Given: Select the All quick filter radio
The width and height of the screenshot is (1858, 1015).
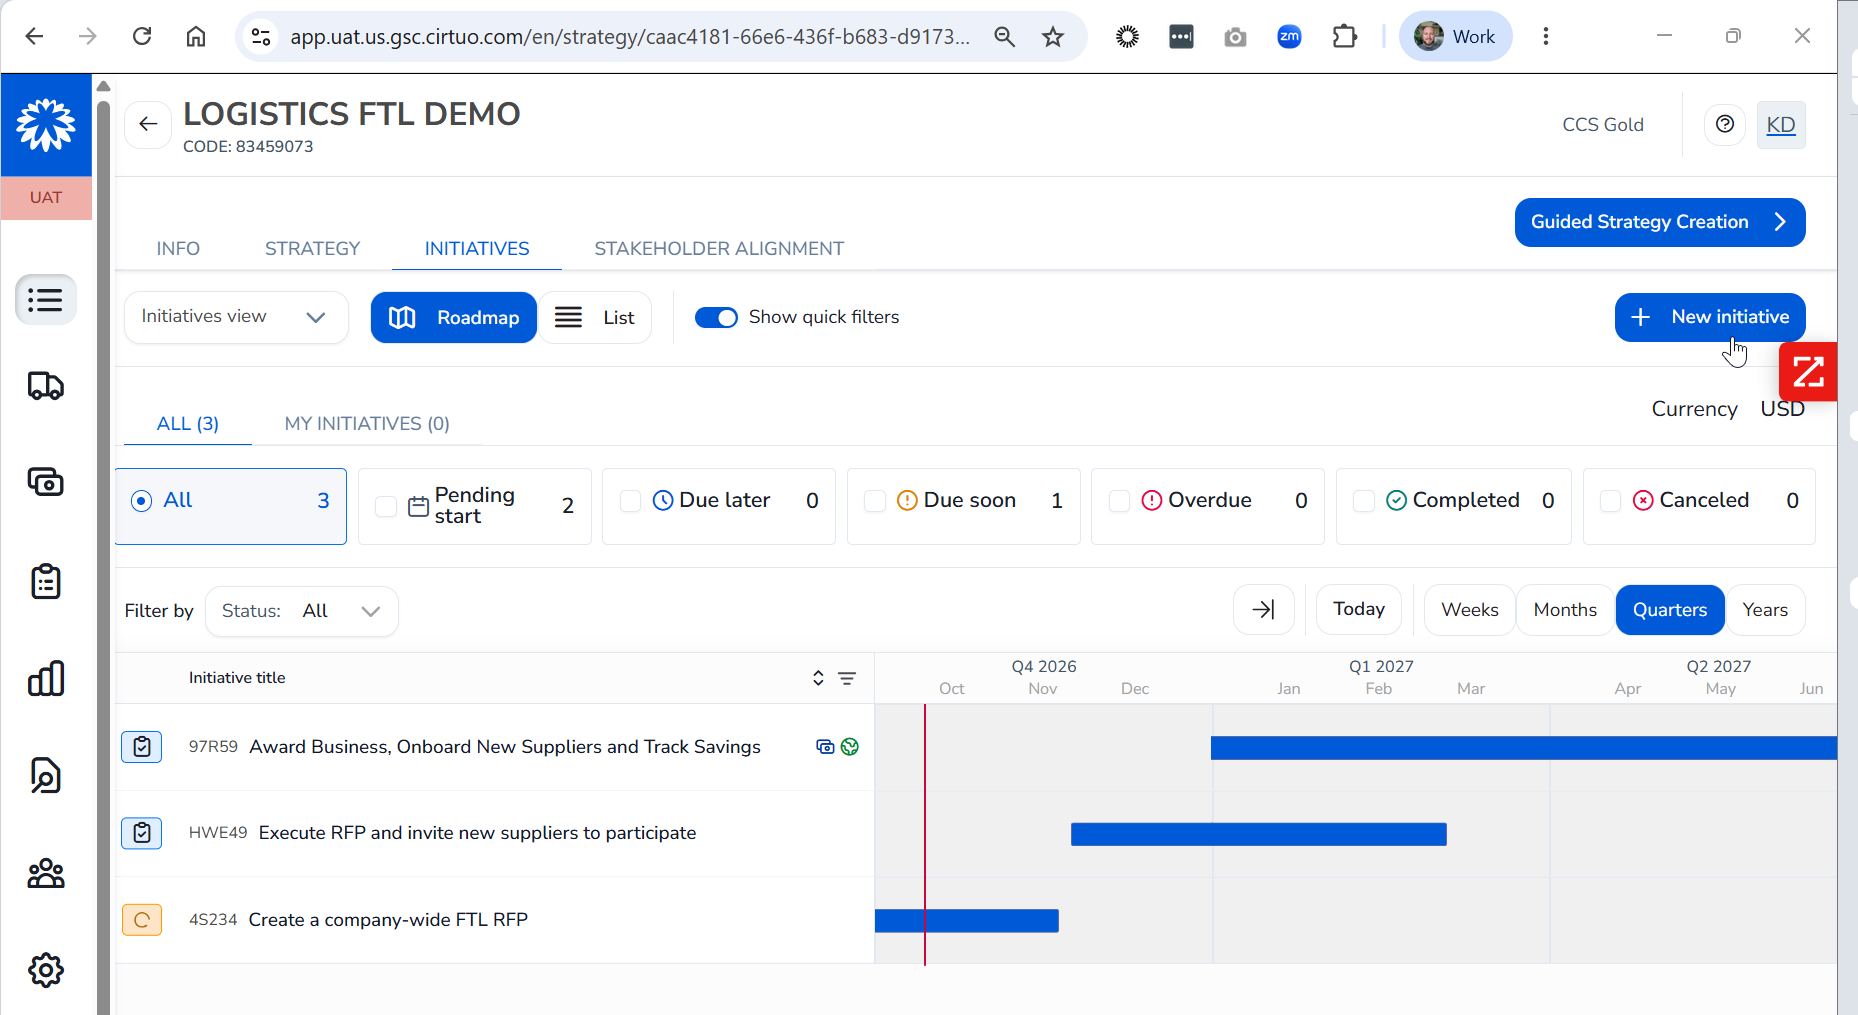Looking at the screenshot, I should point(142,501).
